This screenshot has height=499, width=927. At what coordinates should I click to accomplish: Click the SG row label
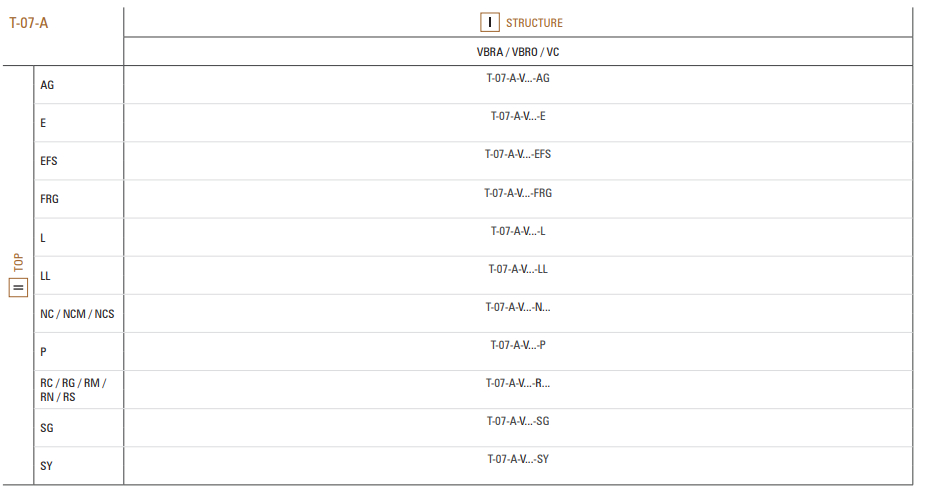pyautogui.click(x=47, y=428)
